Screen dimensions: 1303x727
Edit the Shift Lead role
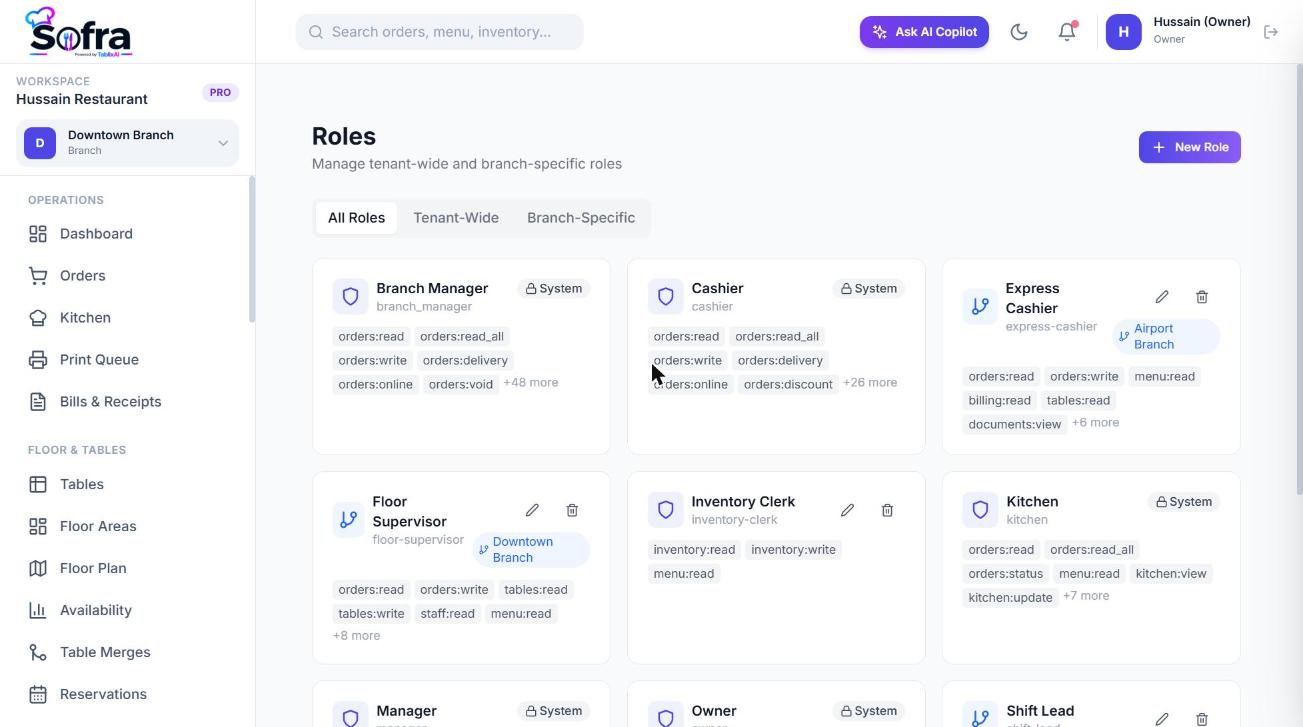pos(1162,718)
